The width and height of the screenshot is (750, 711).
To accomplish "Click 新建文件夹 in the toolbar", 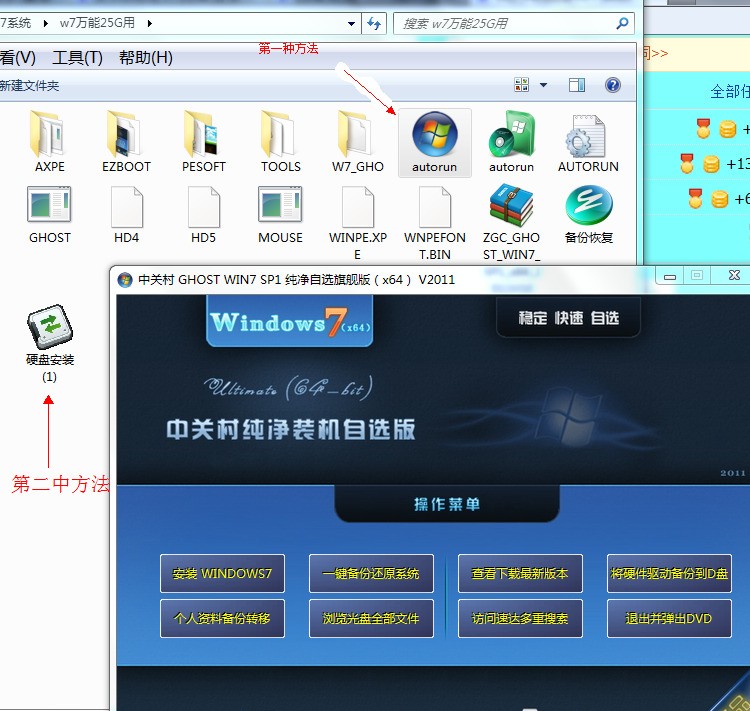I will pos(29,86).
